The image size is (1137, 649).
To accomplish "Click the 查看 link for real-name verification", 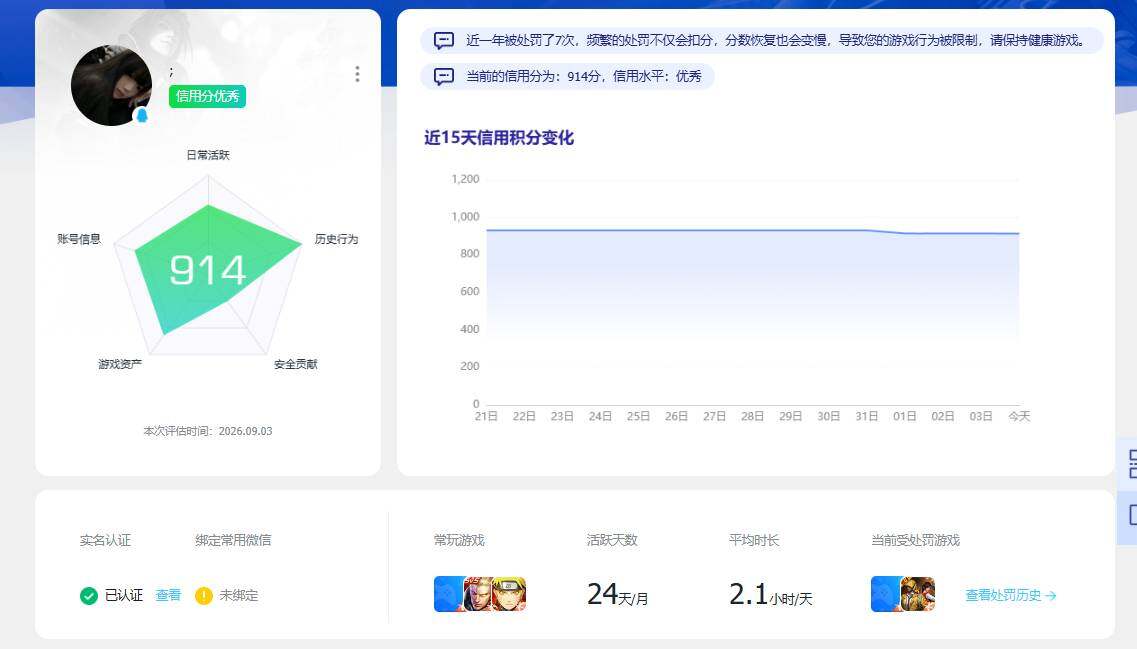I will click(168, 595).
